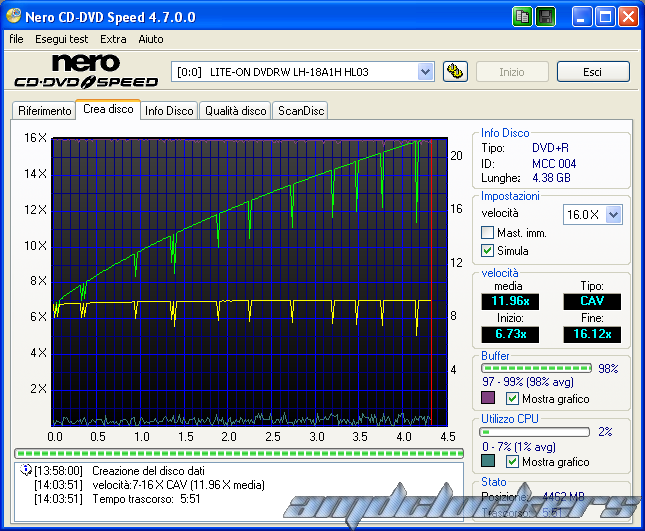Open the Esegui test menu

pos(61,39)
